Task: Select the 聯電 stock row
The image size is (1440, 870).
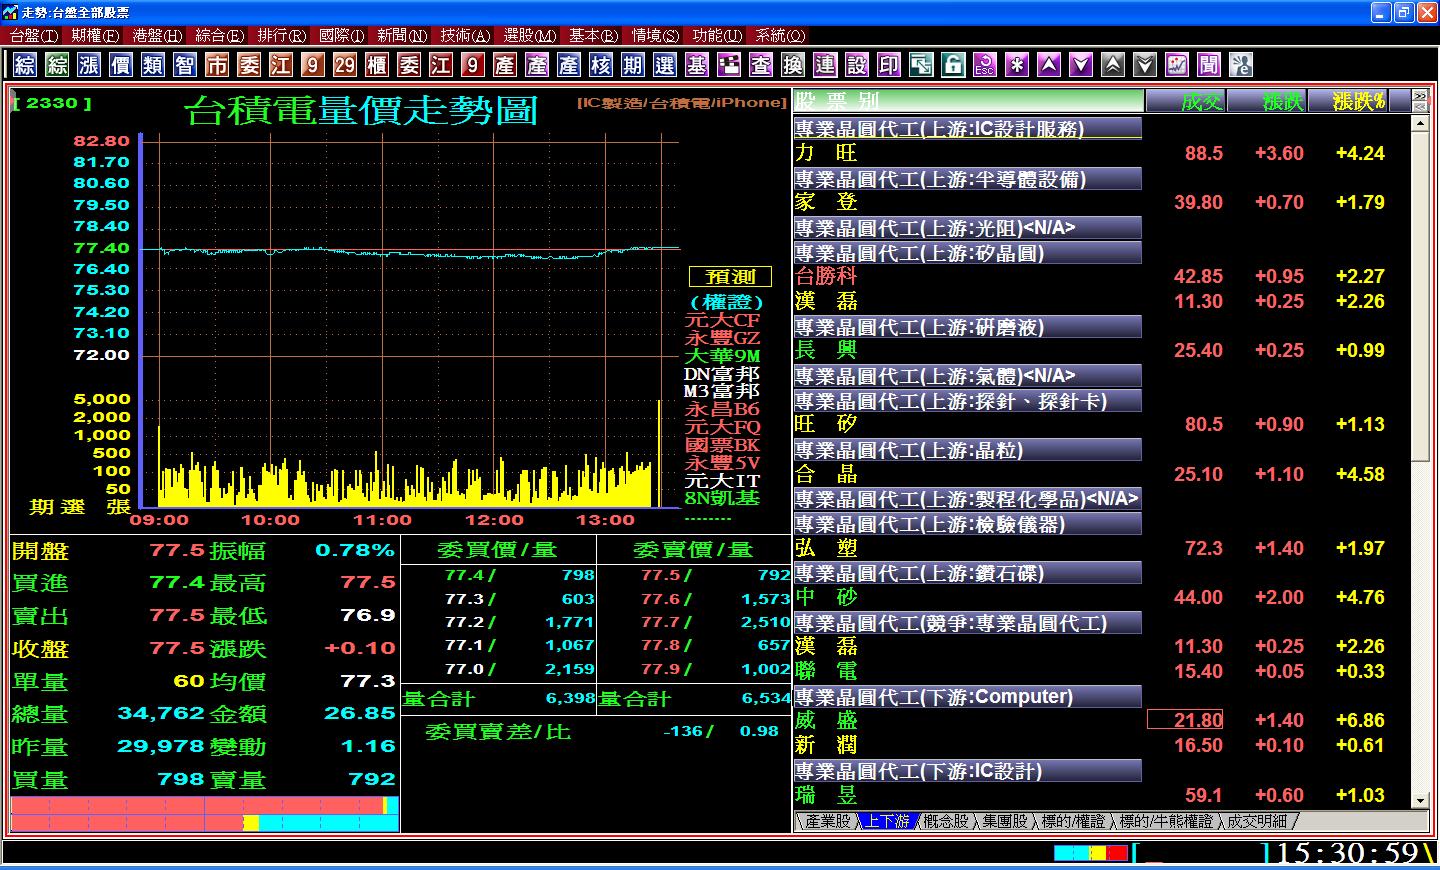Action: (x=1102, y=671)
